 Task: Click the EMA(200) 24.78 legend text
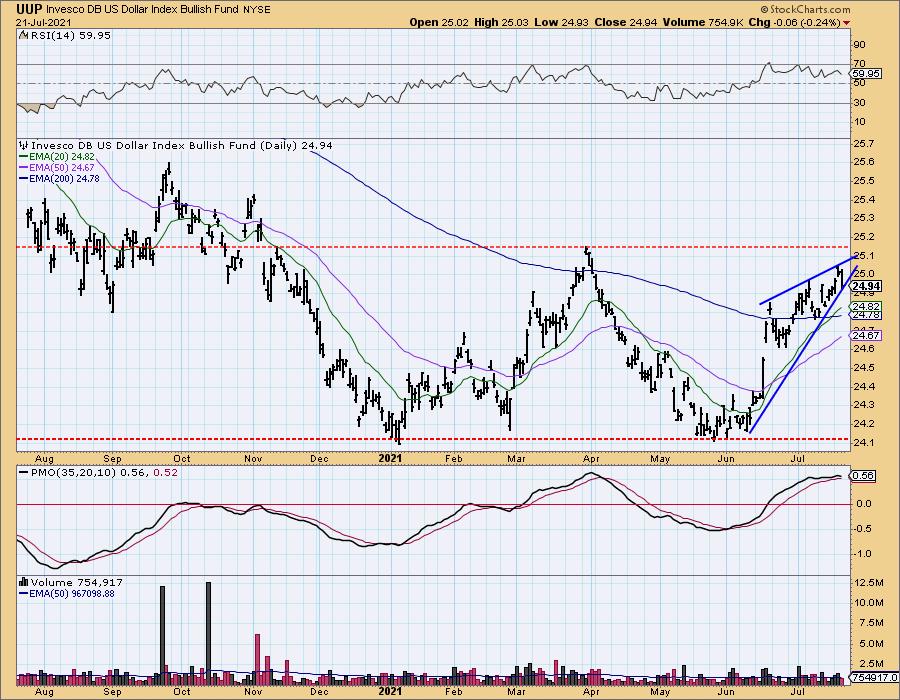click(x=64, y=178)
